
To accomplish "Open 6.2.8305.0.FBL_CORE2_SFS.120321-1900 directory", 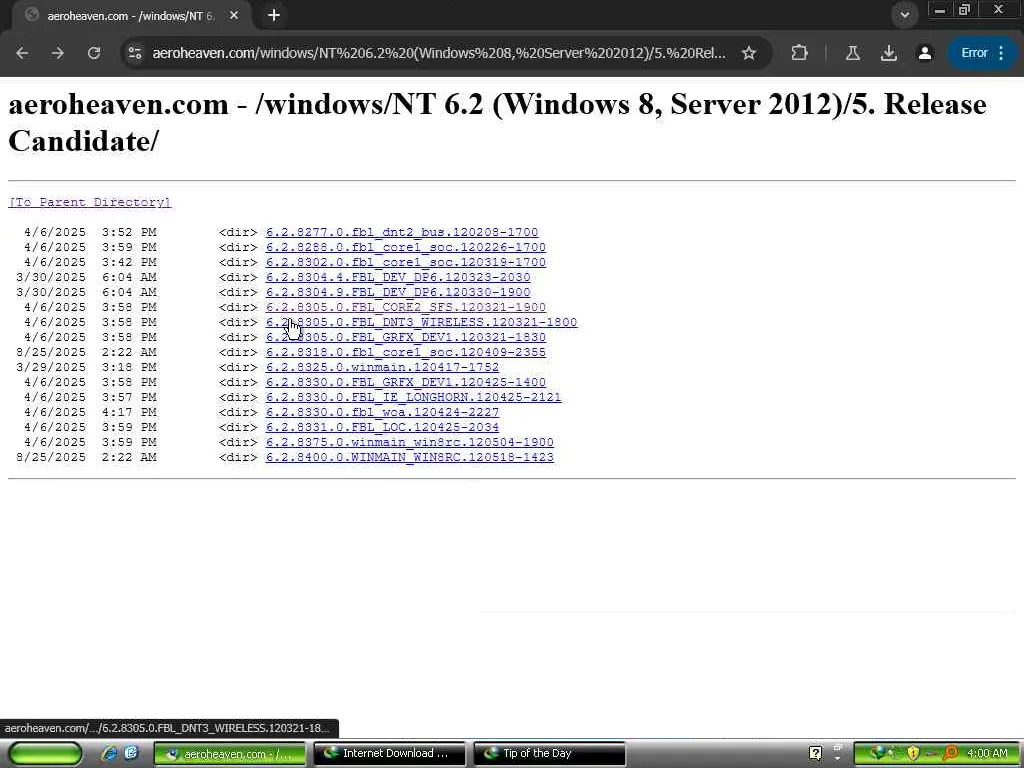I will tap(406, 307).
